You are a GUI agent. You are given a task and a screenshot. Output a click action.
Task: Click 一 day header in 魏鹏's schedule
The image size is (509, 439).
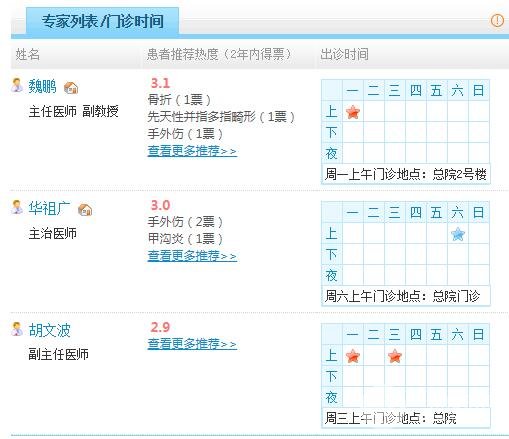pyautogui.click(x=353, y=90)
